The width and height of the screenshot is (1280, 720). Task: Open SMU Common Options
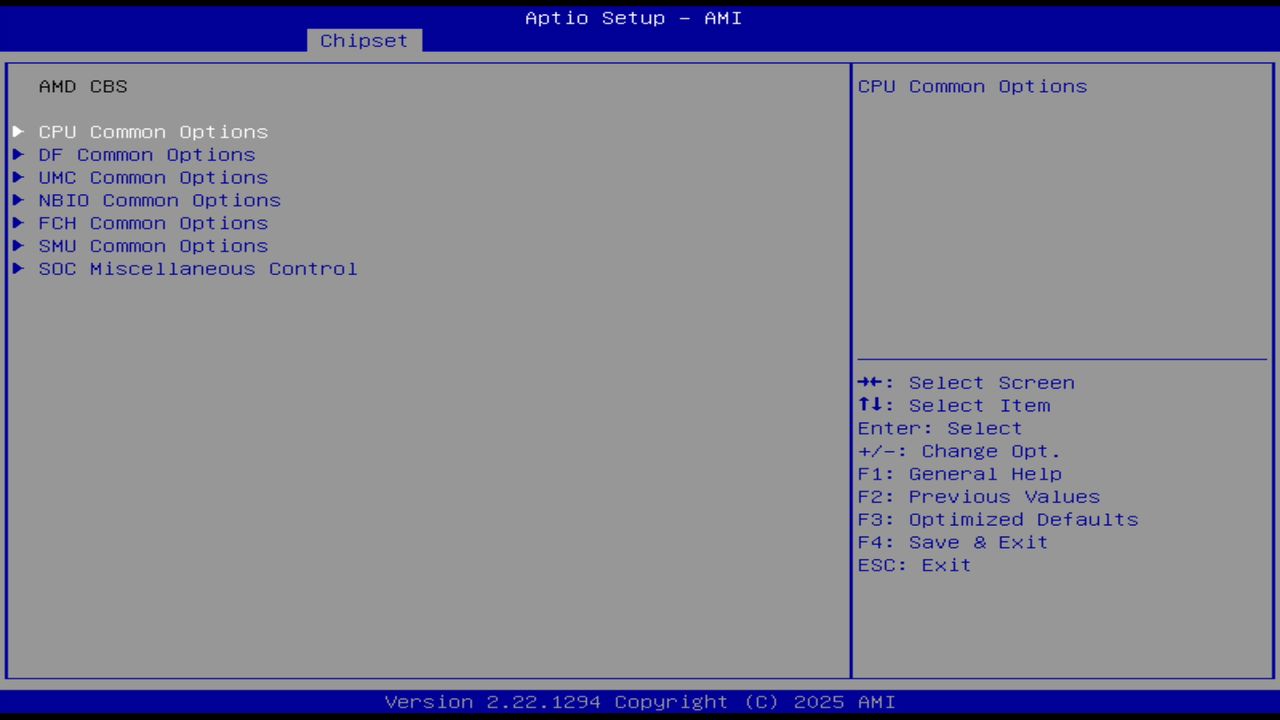pos(153,246)
